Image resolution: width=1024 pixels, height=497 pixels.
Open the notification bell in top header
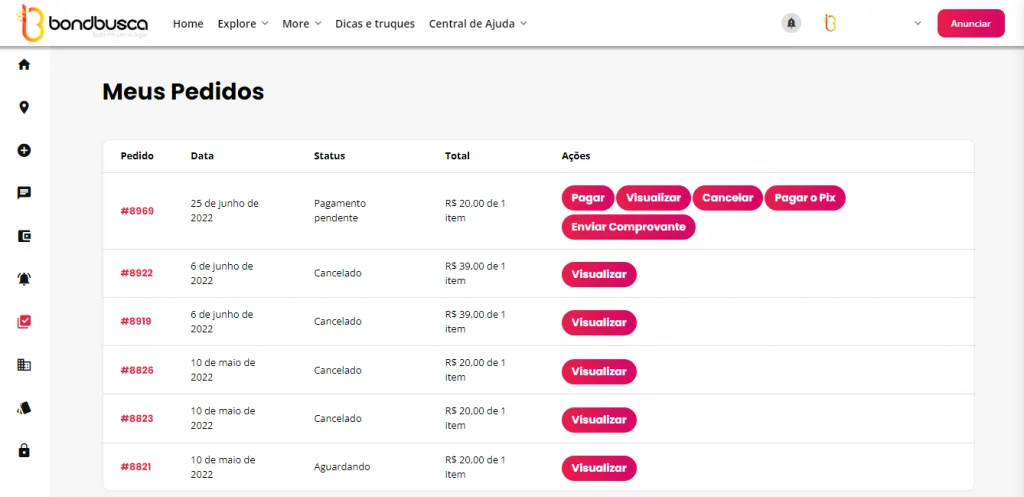tap(791, 23)
